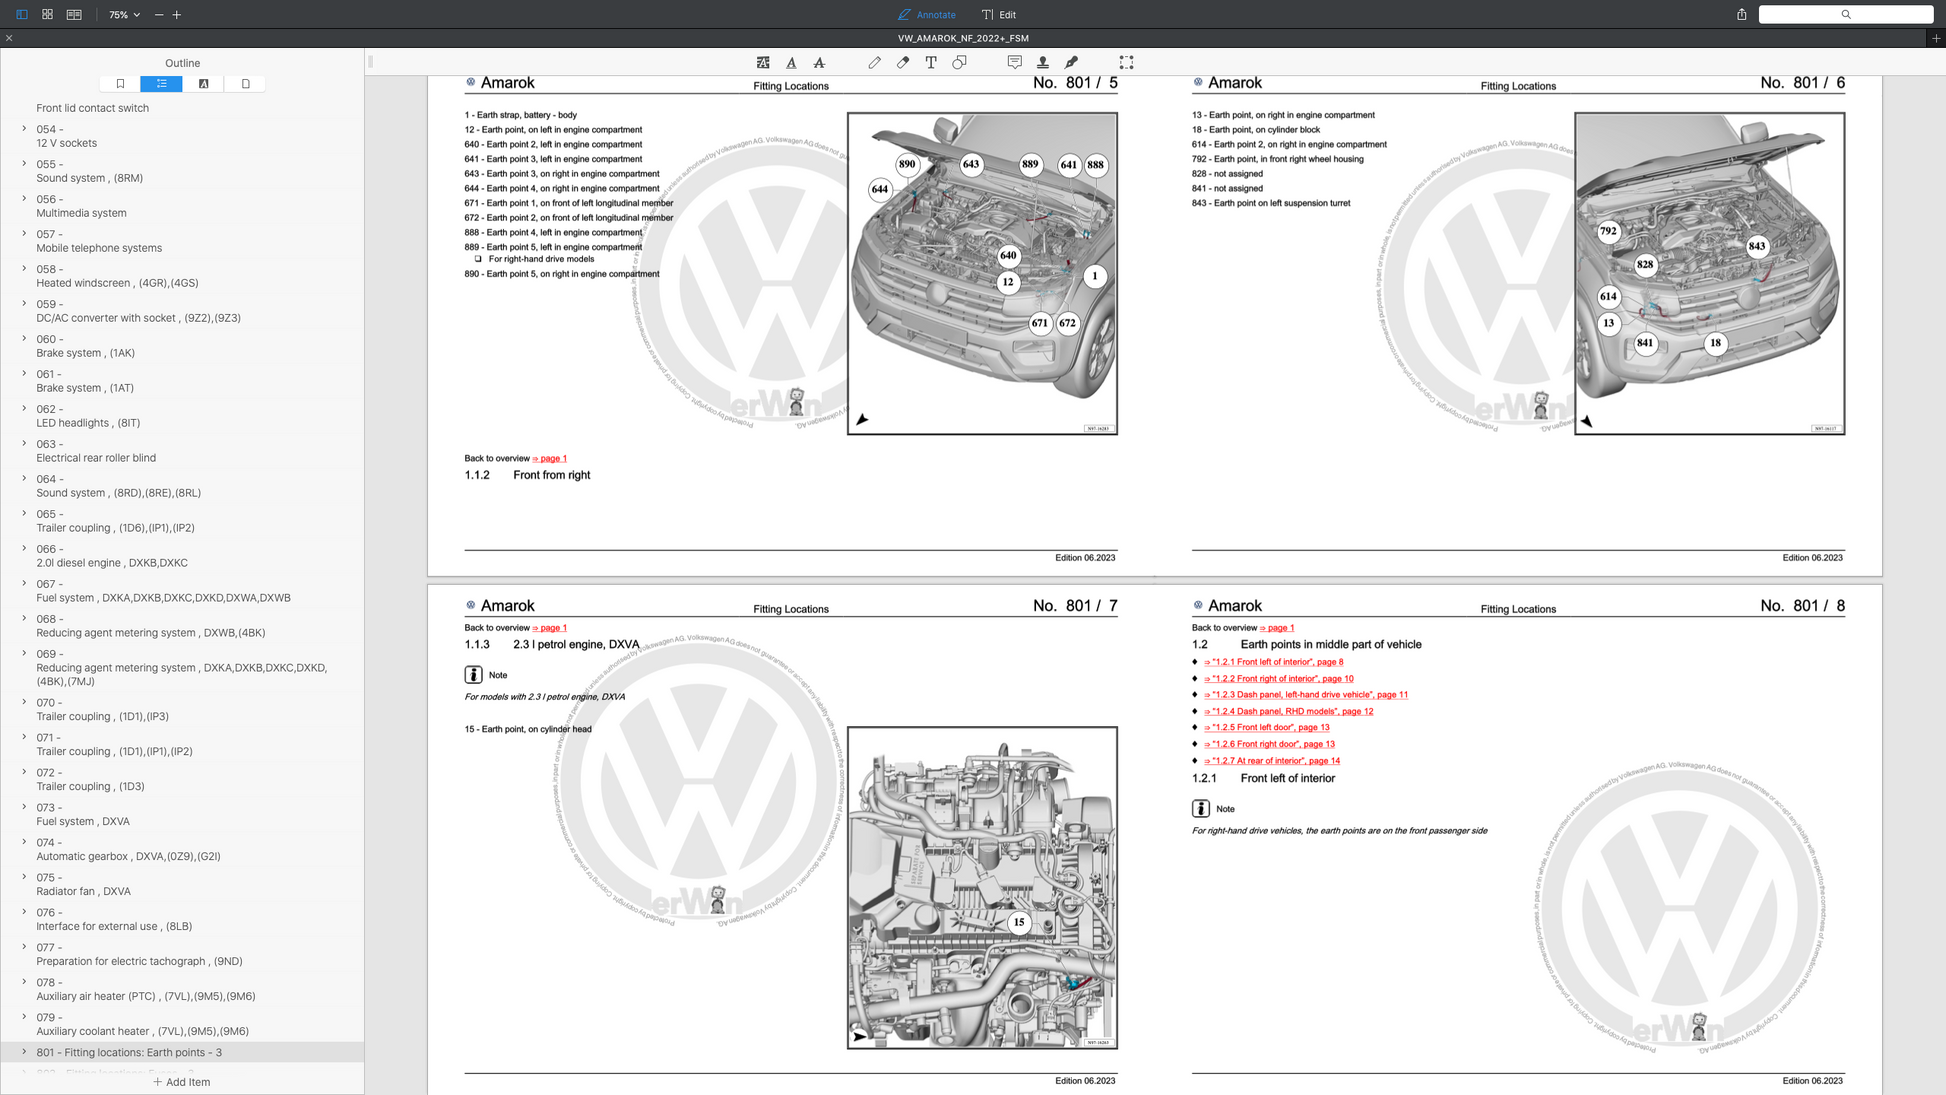Expand outline item 062 - LED headlights
The height and width of the screenshot is (1095, 1946).
tap(24, 409)
